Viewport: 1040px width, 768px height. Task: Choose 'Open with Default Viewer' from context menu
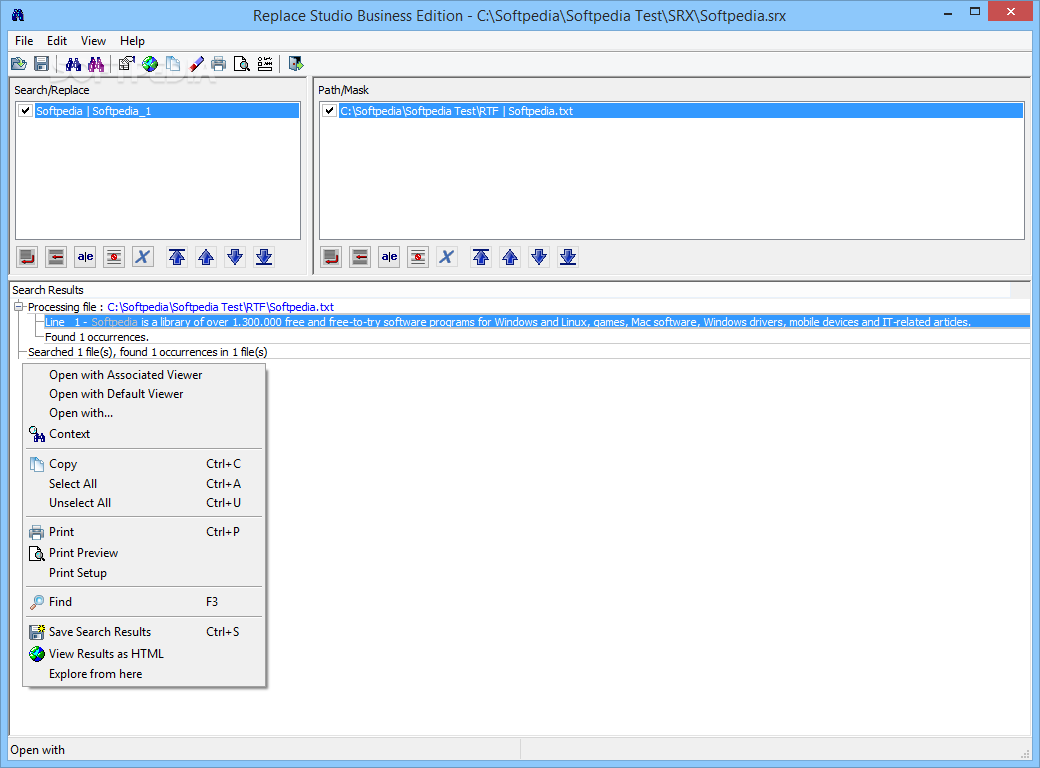(x=144, y=394)
